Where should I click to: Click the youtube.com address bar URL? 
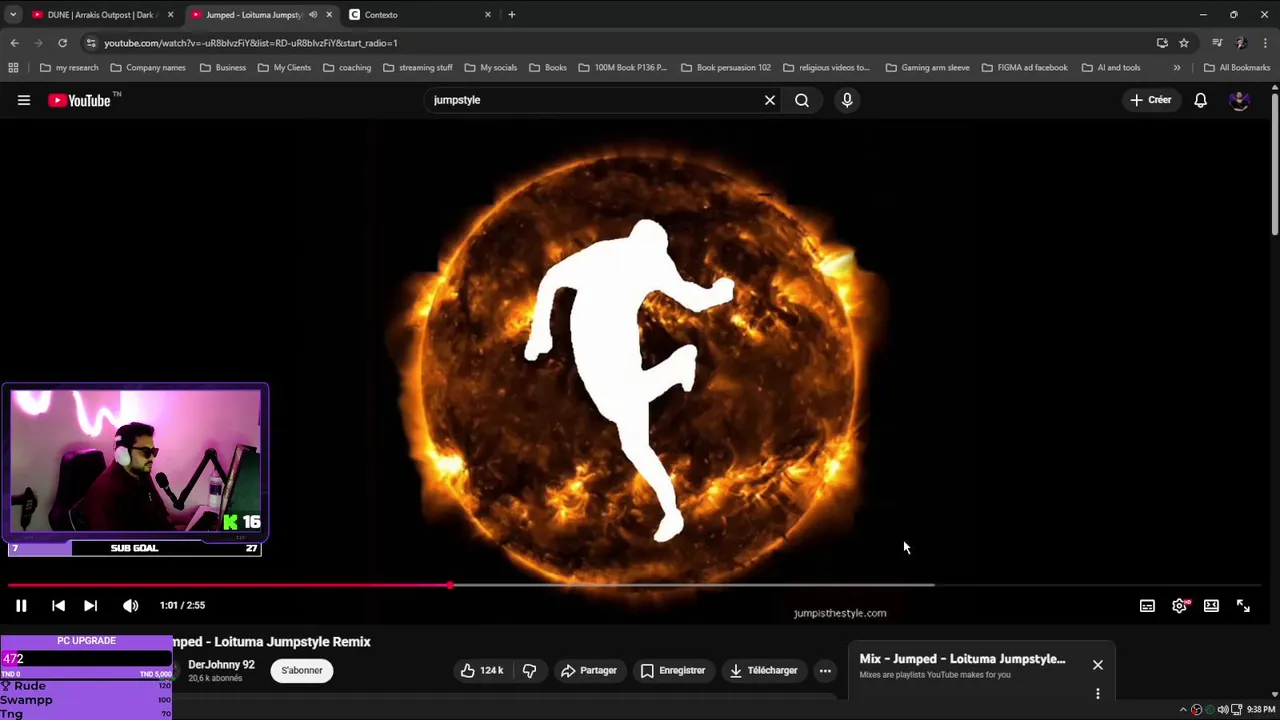(251, 43)
